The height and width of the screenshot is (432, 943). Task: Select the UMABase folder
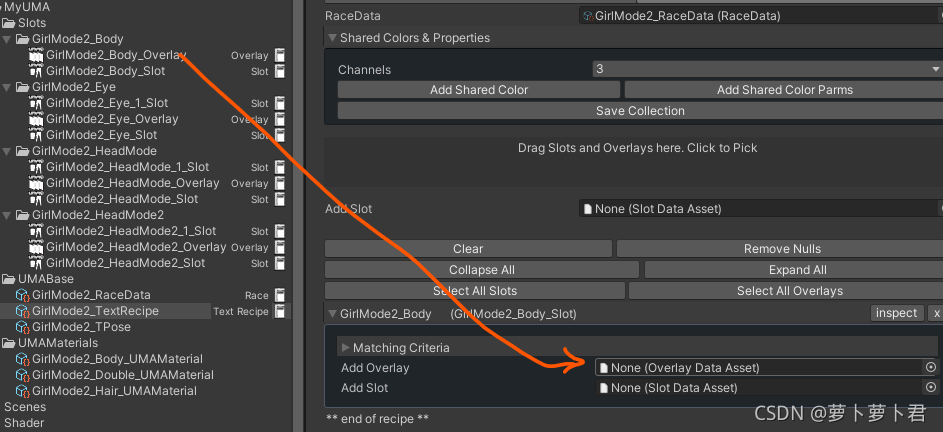(x=46, y=279)
